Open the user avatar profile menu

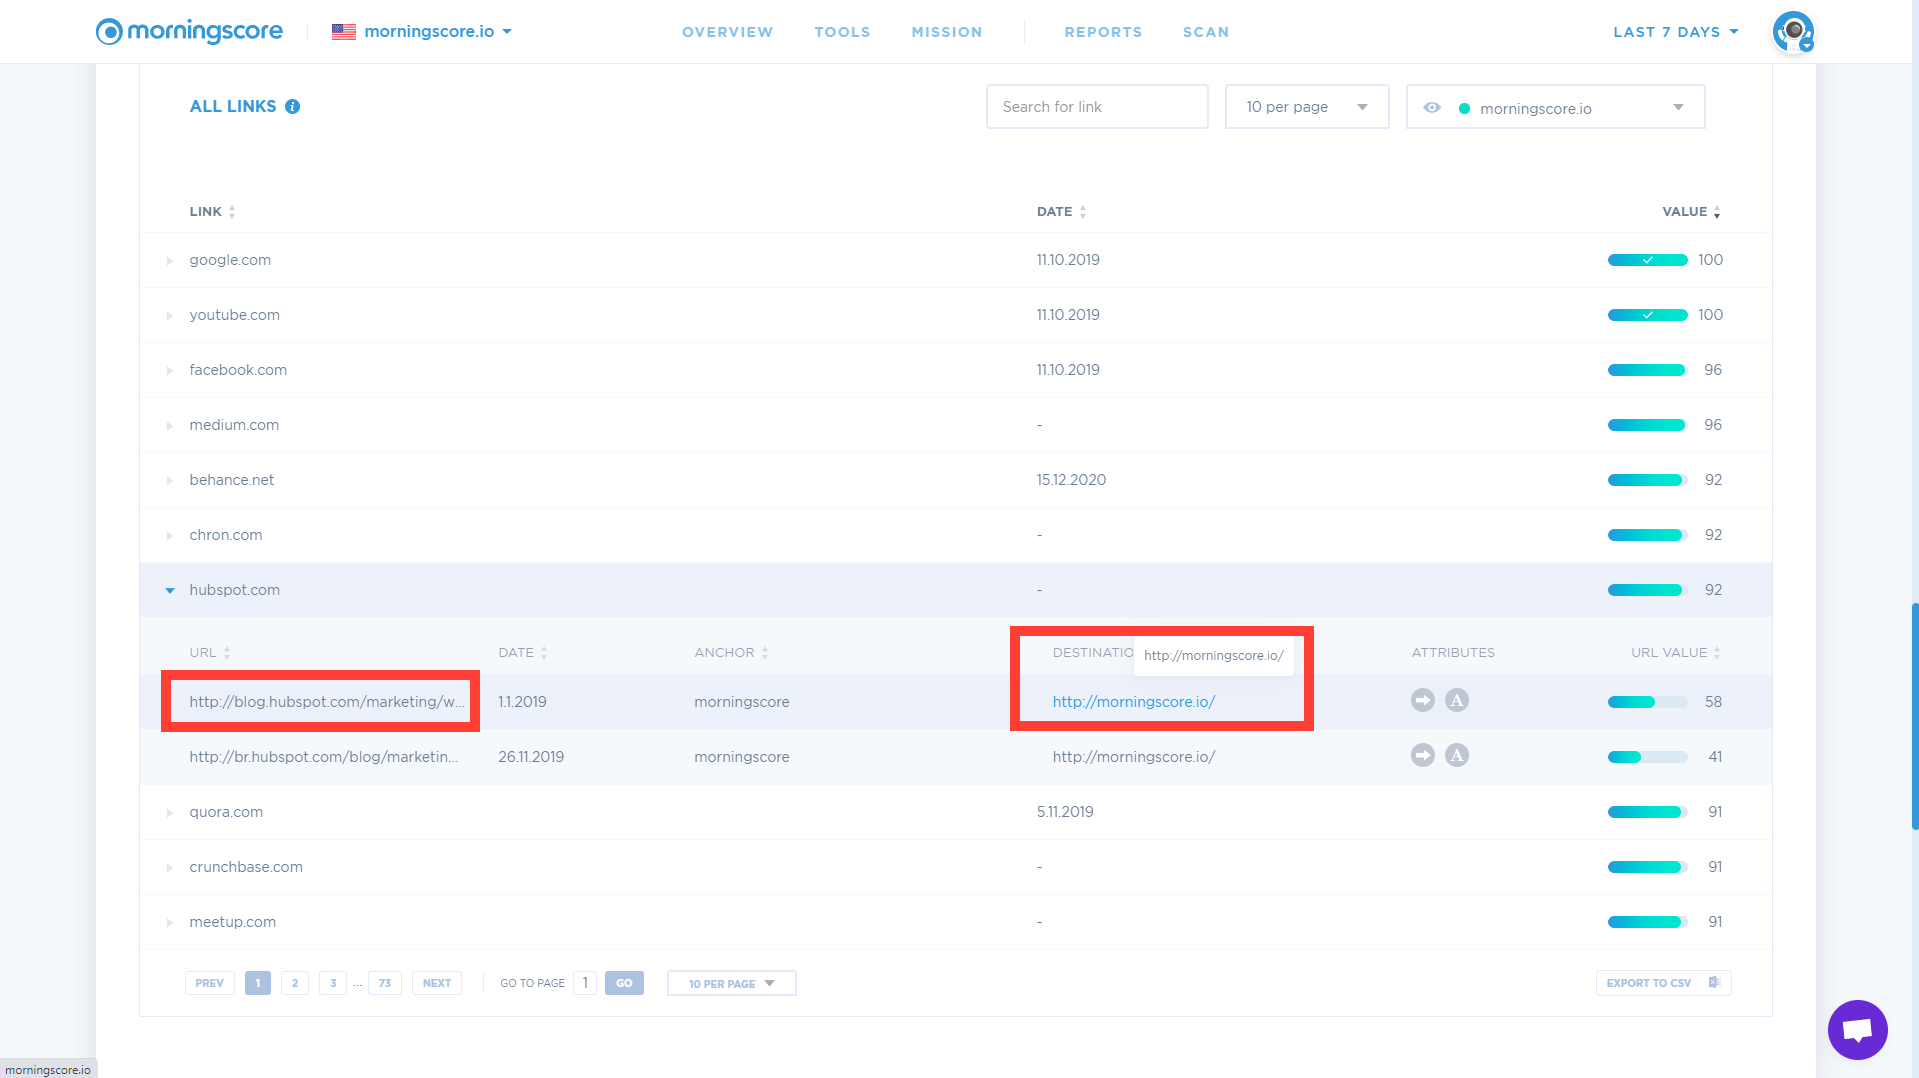(x=1793, y=32)
